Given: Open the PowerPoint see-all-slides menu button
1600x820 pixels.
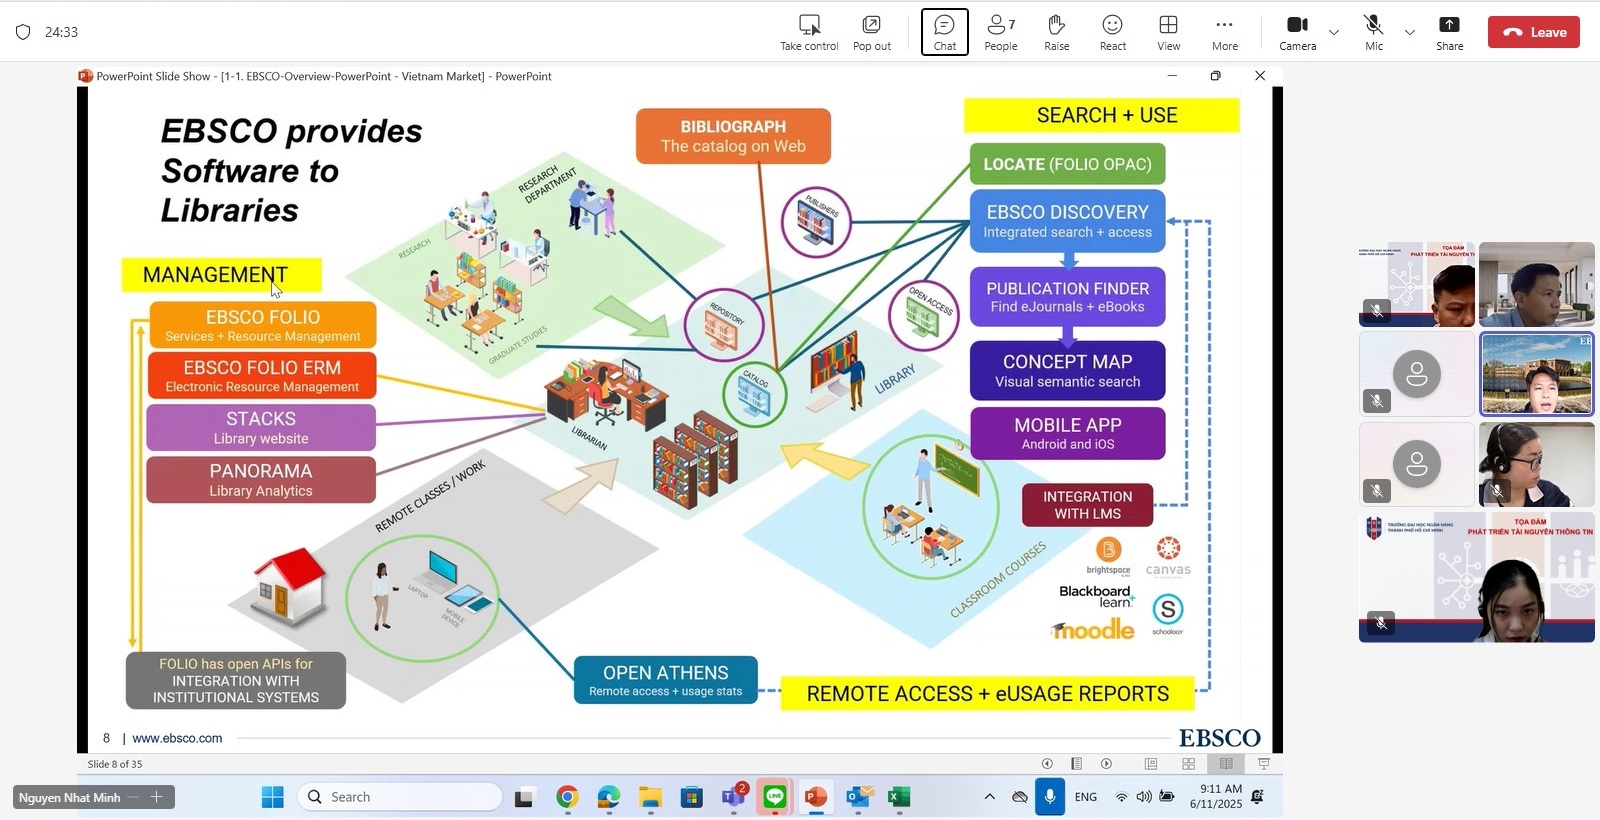Looking at the screenshot, I should 1076,764.
